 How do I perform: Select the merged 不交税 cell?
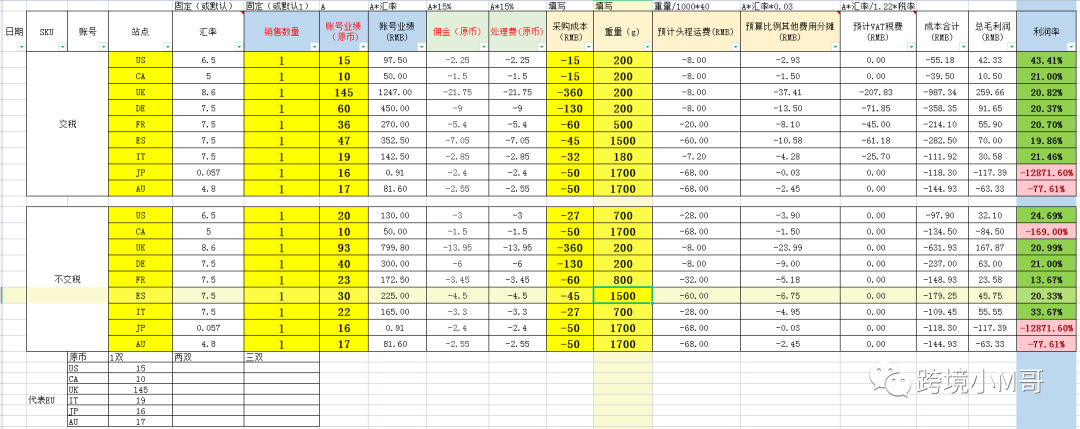pyautogui.click(x=67, y=279)
